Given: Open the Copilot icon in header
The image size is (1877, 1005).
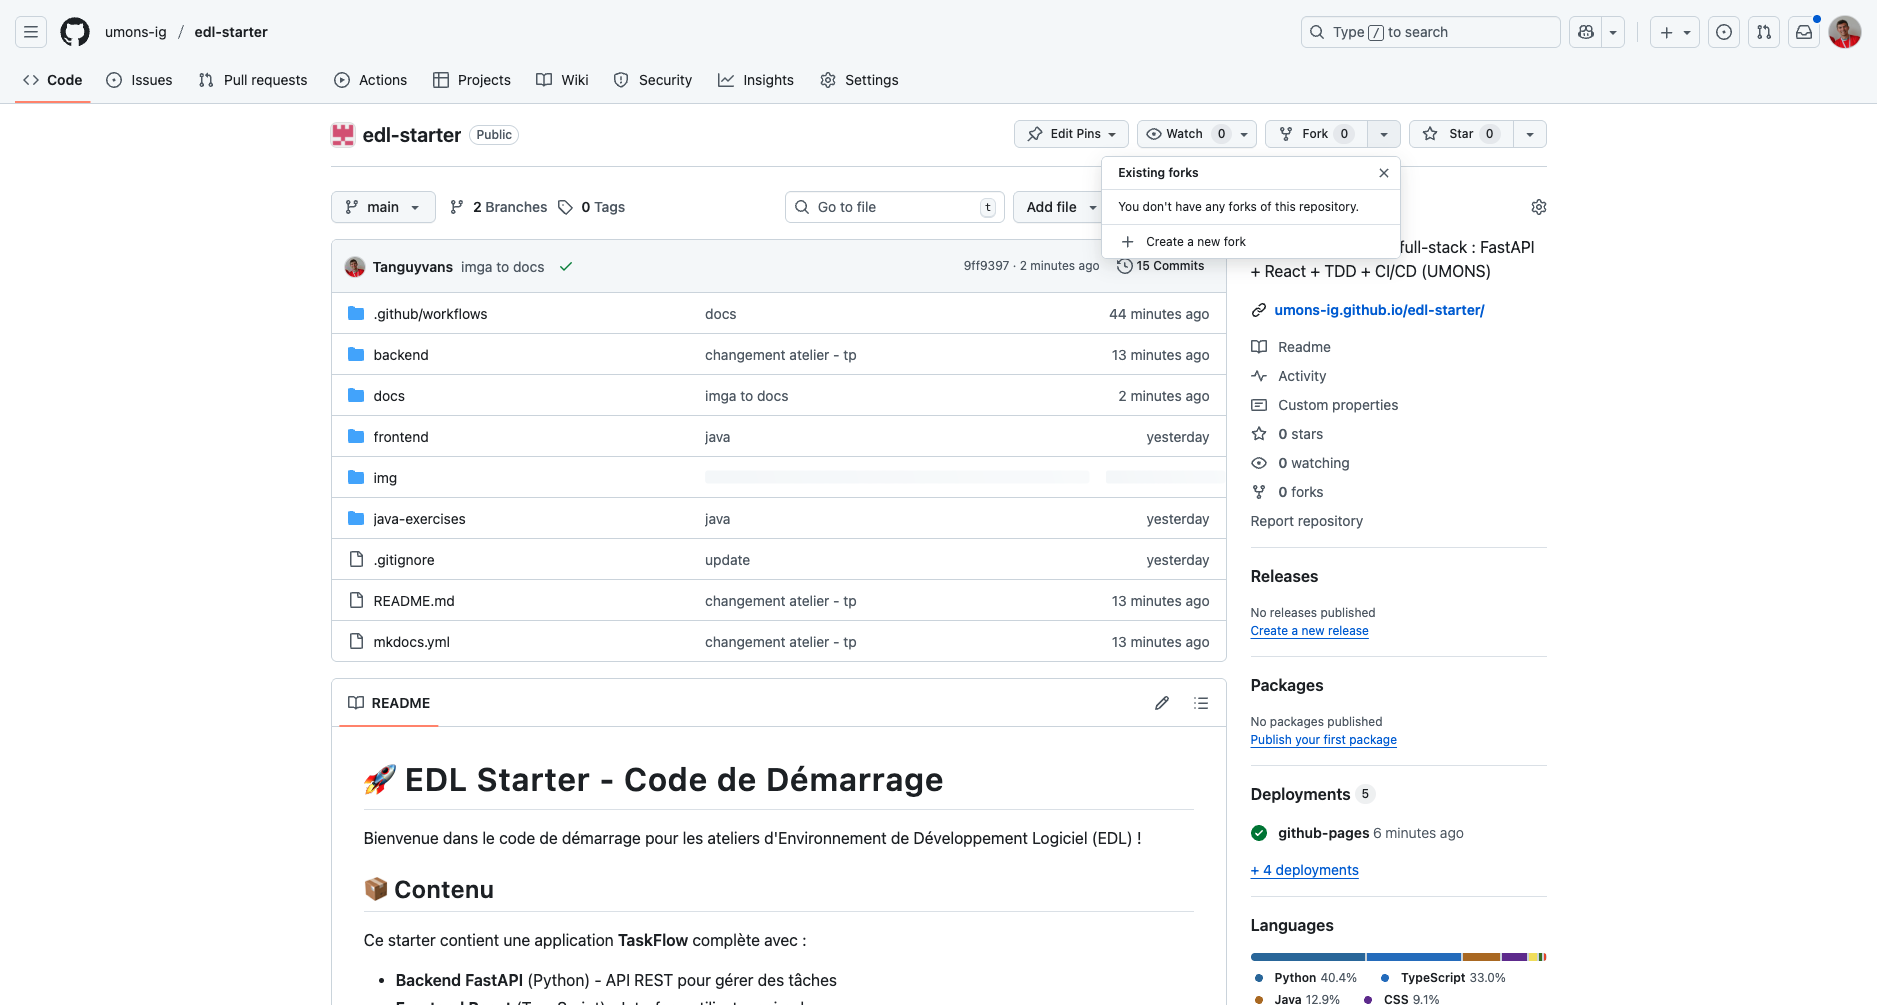Looking at the screenshot, I should [x=1586, y=32].
